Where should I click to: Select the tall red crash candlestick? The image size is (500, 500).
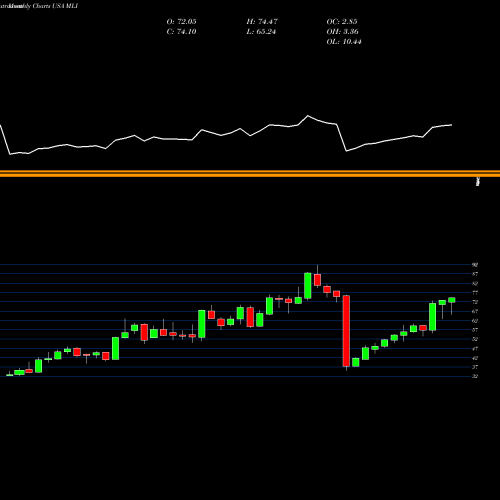pos(346,331)
